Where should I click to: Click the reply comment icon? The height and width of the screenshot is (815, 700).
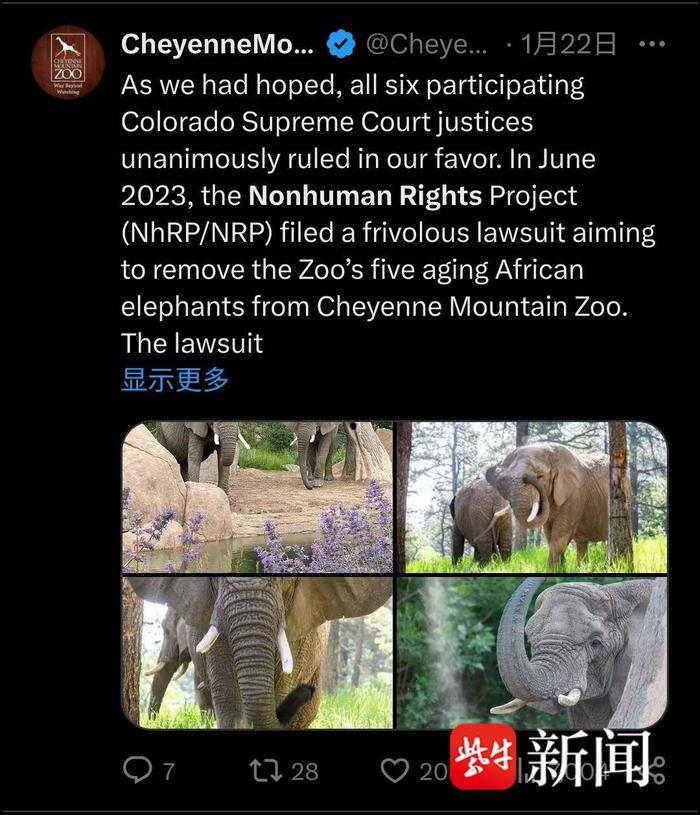(137, 770)
